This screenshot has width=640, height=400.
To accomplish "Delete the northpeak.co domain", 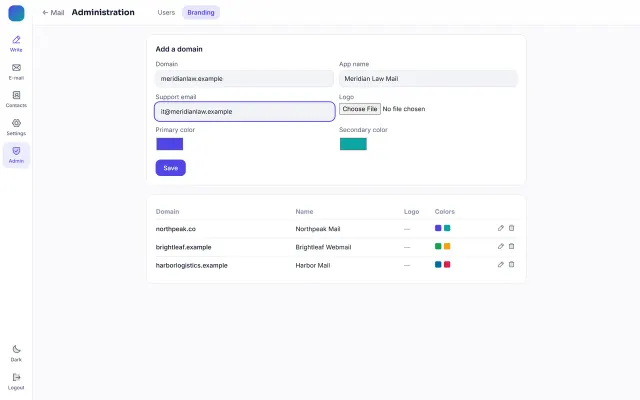I will [x=511, y=228].
